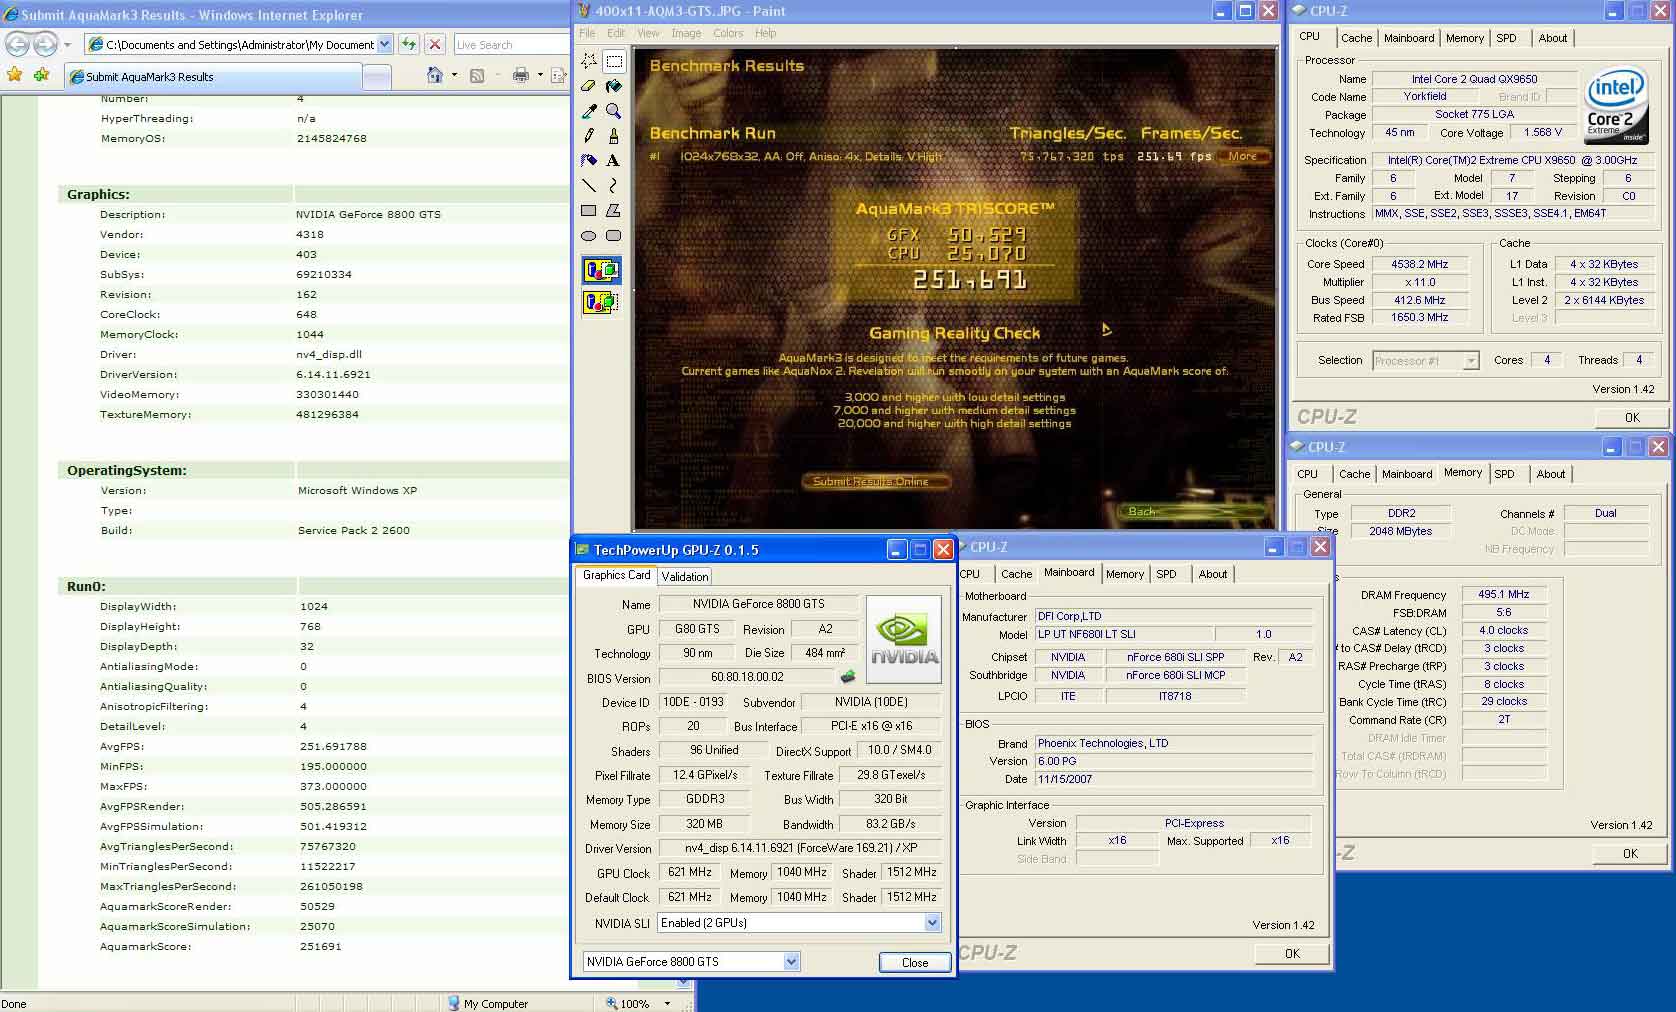The height and width of the screenshot is (1012, 1676).
Task: Open Paint's Image menu
Action: (686, 33)
